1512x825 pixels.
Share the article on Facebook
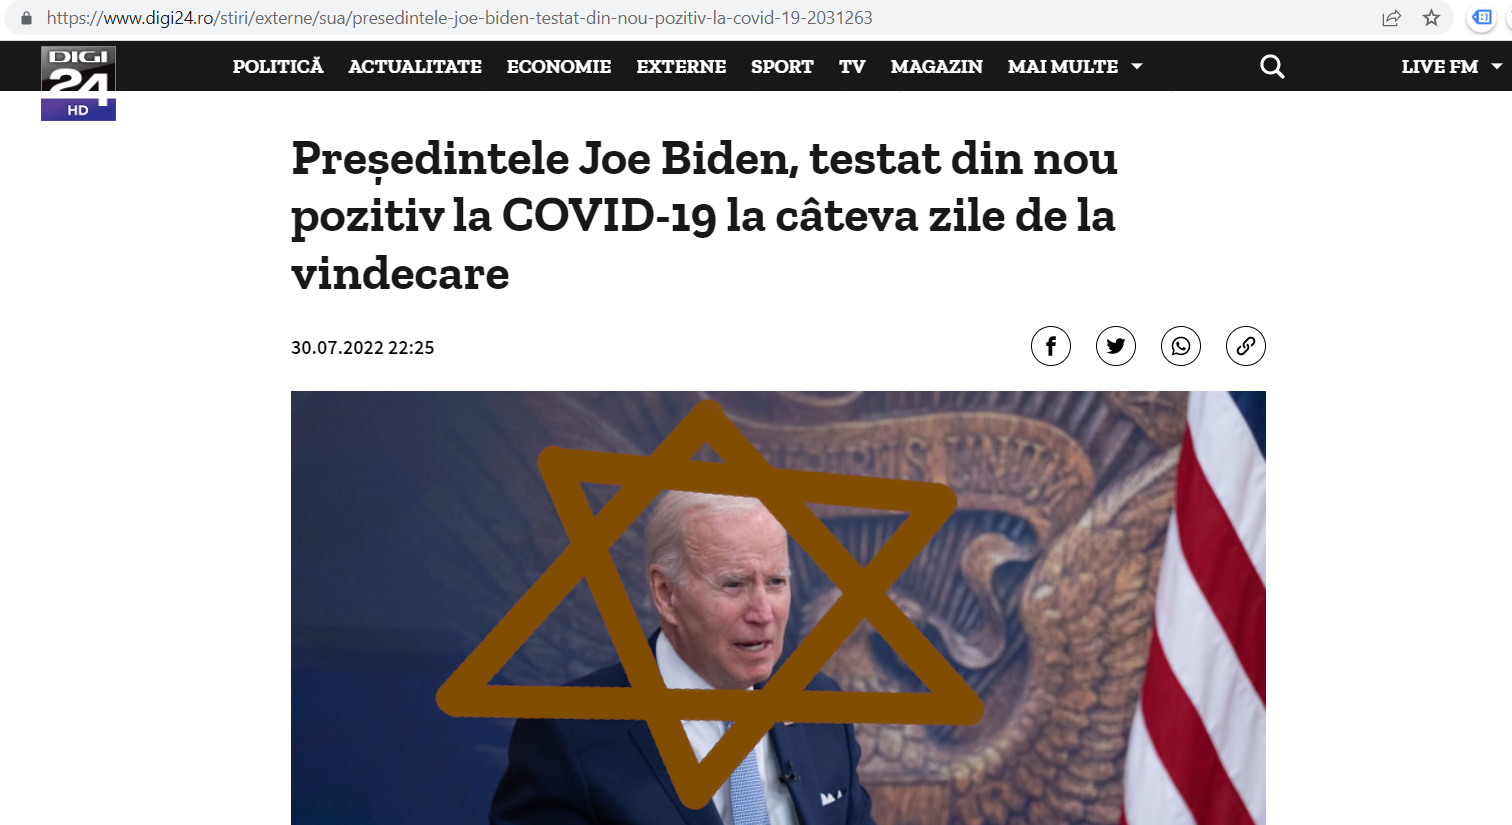(1050, 346)
